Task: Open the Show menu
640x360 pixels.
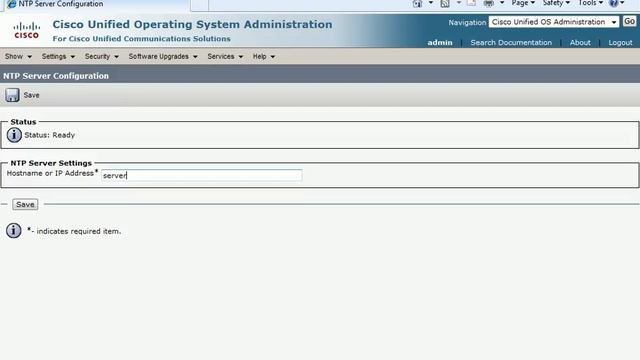Action: pos(18,56)
